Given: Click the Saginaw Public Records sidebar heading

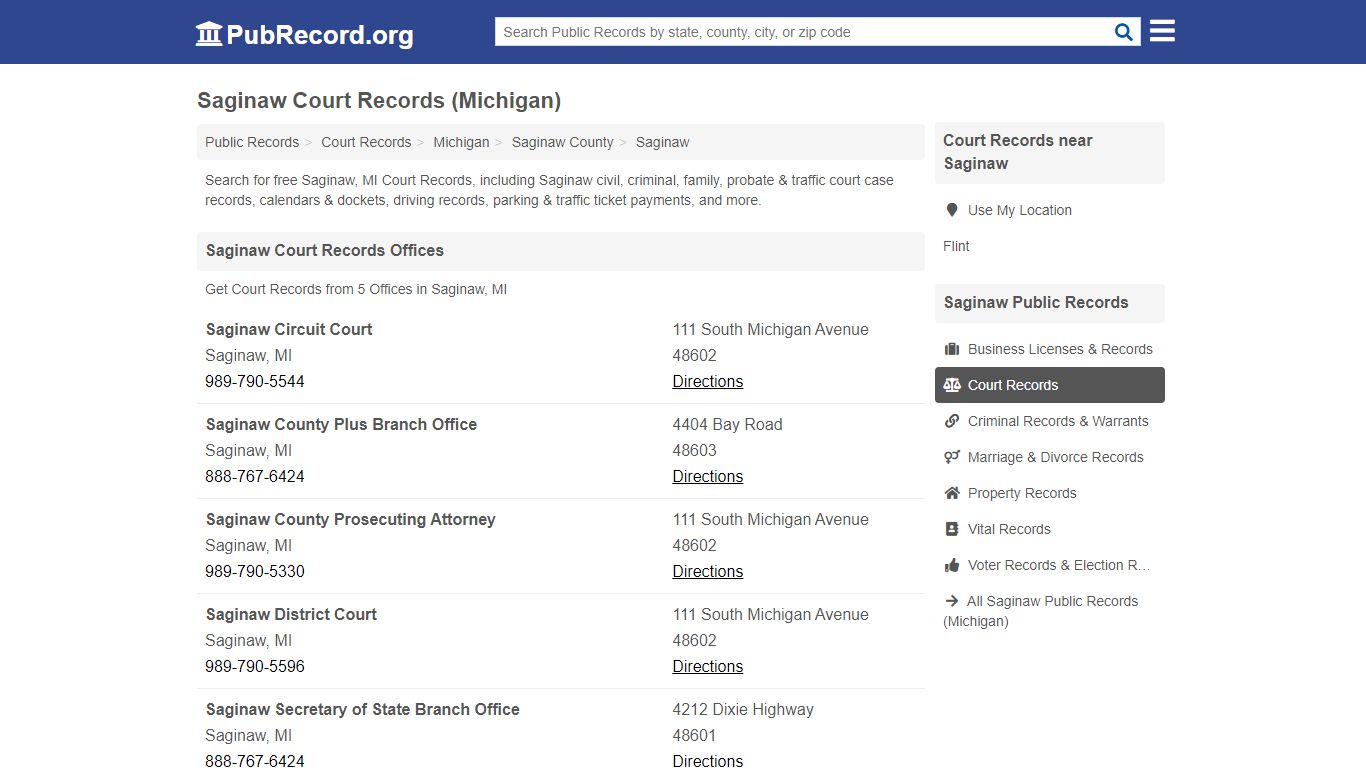Looking at the screenshot, I should coord(1036,303).
